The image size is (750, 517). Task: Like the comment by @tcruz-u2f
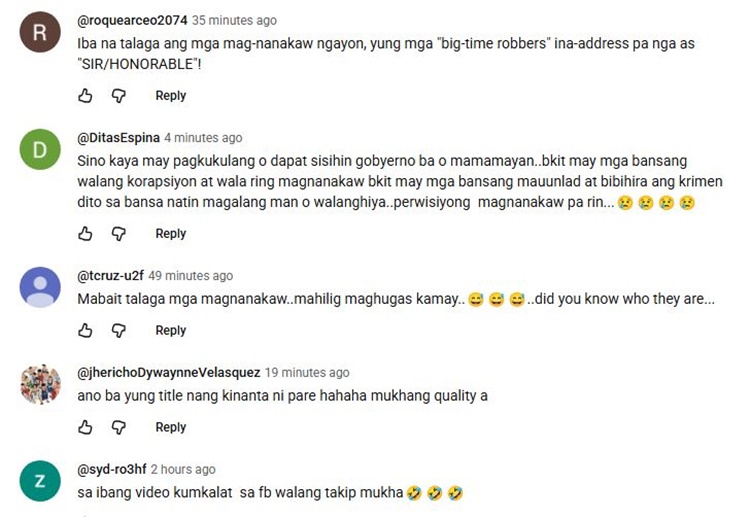click(x=85, y=330)
